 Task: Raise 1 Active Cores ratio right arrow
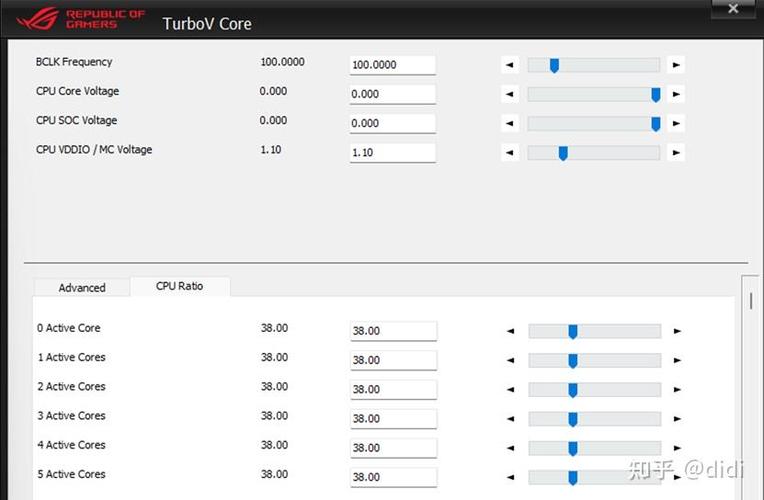pos(677,360)
